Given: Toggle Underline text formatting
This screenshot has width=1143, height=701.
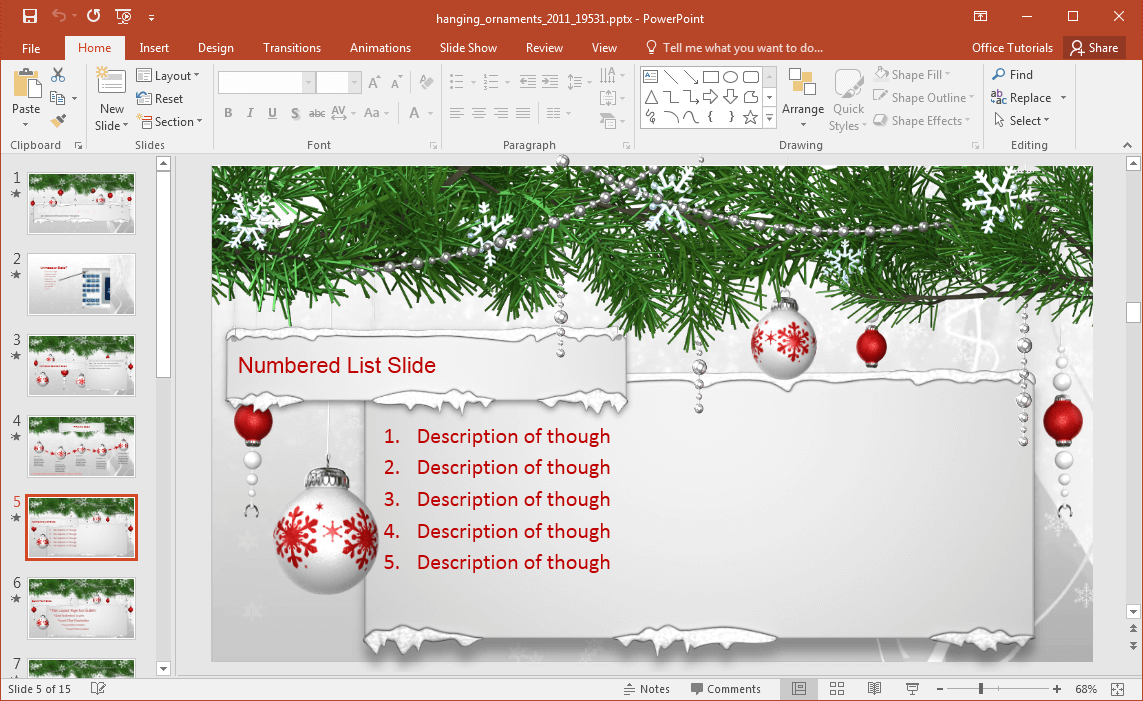Looking at the screenshot, I should click(272, 113).
